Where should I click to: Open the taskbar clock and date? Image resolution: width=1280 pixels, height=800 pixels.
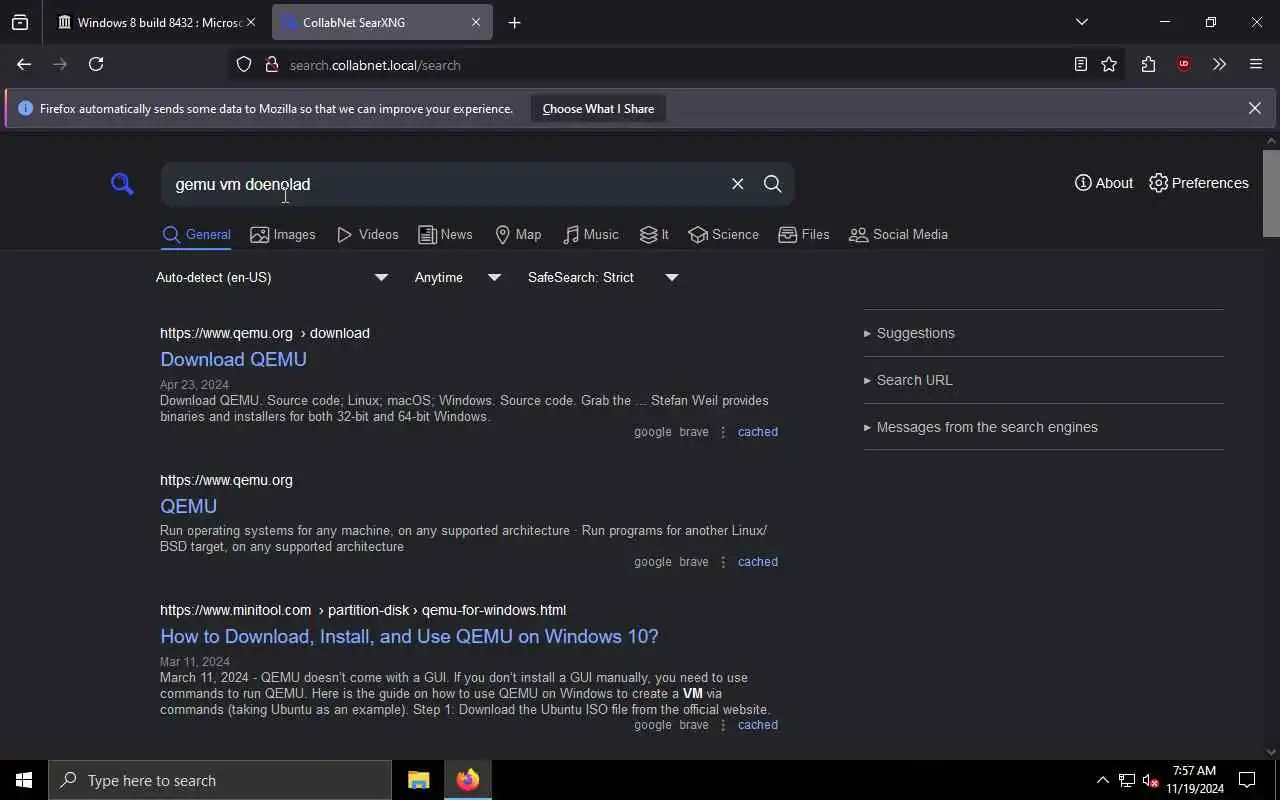[1194, 780]
